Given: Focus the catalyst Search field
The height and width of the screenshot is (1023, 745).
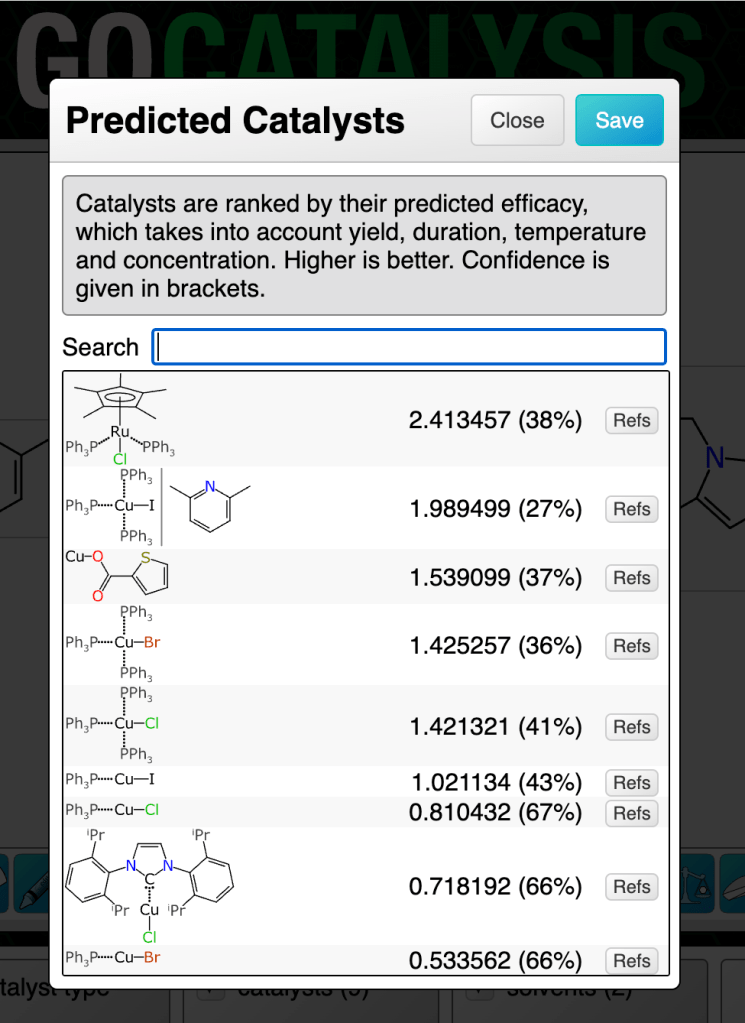Looking at the screenshot, I should point(408,347).
